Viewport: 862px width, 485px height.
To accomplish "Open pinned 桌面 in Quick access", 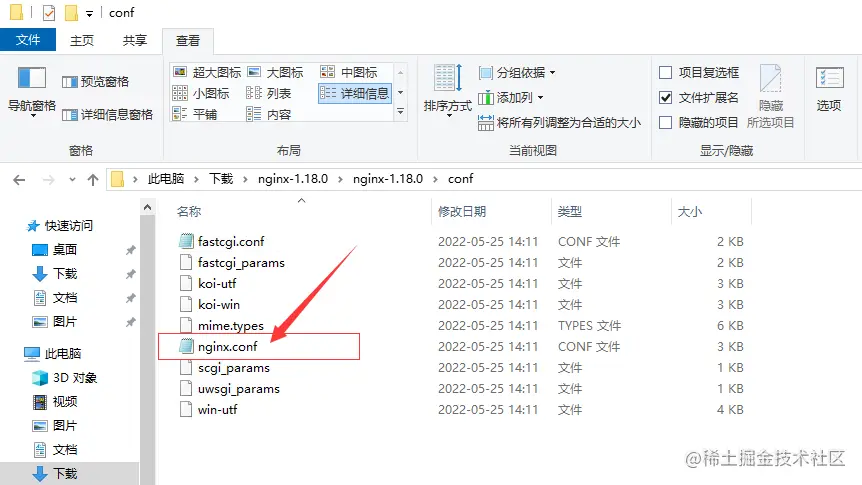I will point(64,250).
